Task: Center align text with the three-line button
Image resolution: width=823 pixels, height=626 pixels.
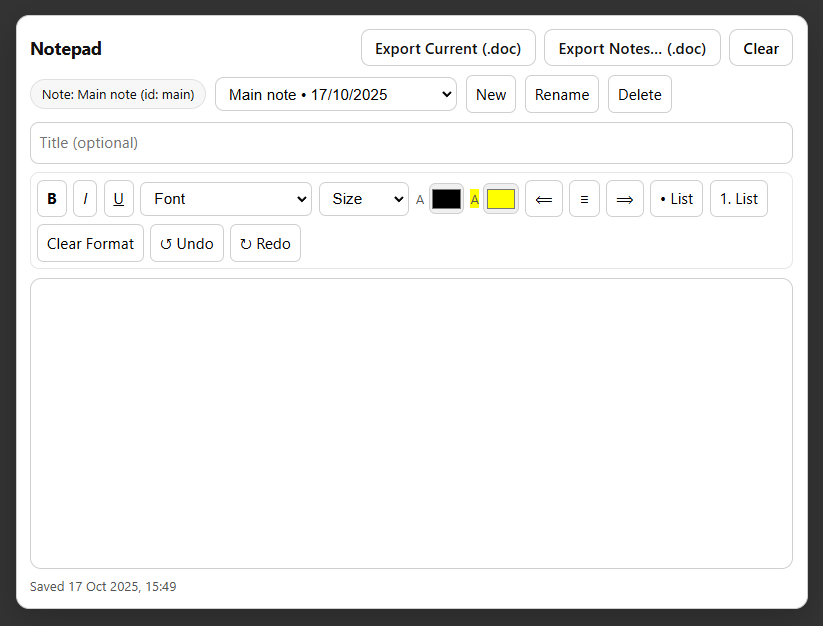Action: tap(584, 199)
